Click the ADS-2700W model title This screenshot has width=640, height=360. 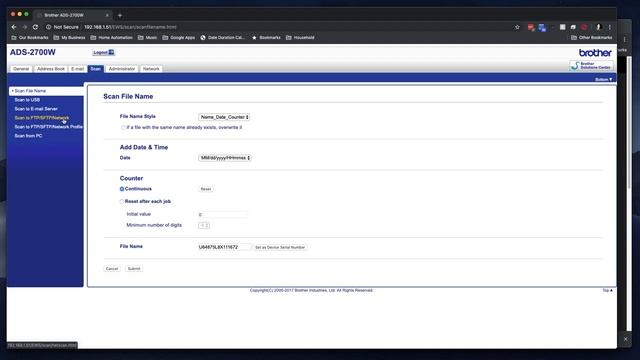33,52
